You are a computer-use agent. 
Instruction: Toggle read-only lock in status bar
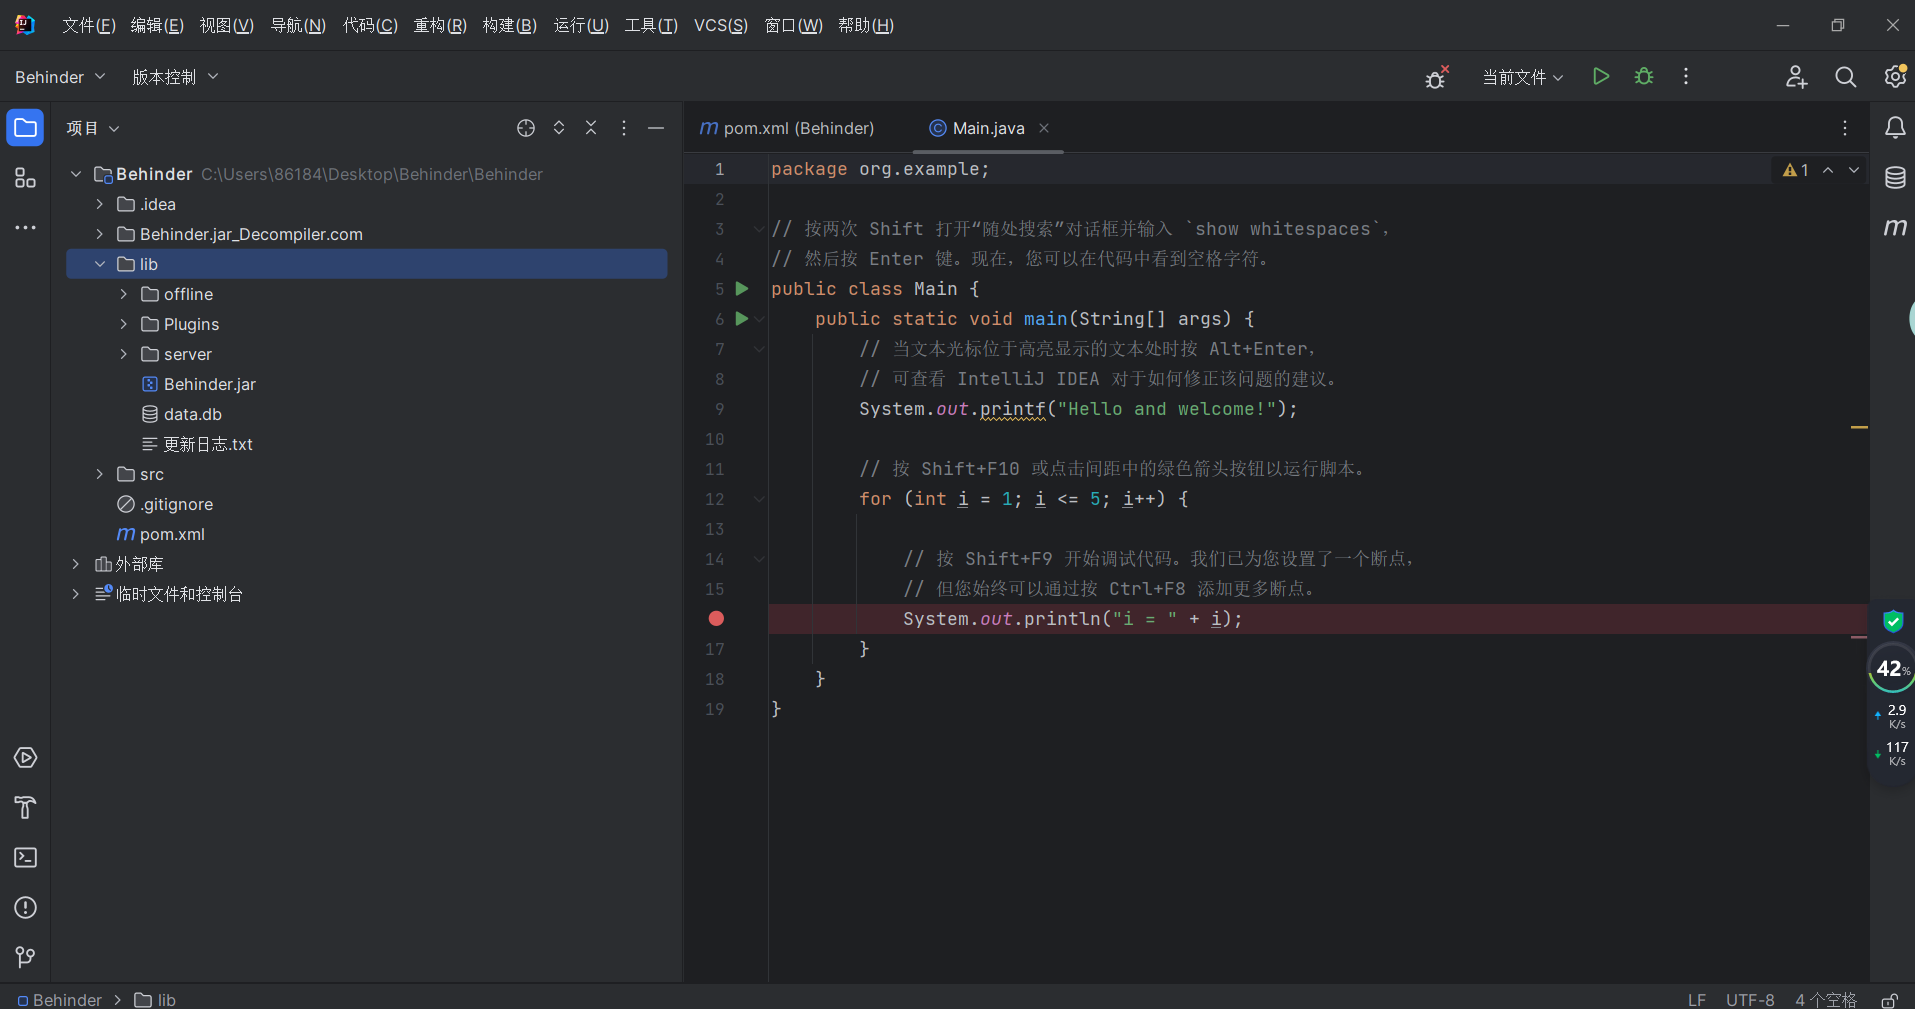pyautogui.click(x=1889, y=1000)
